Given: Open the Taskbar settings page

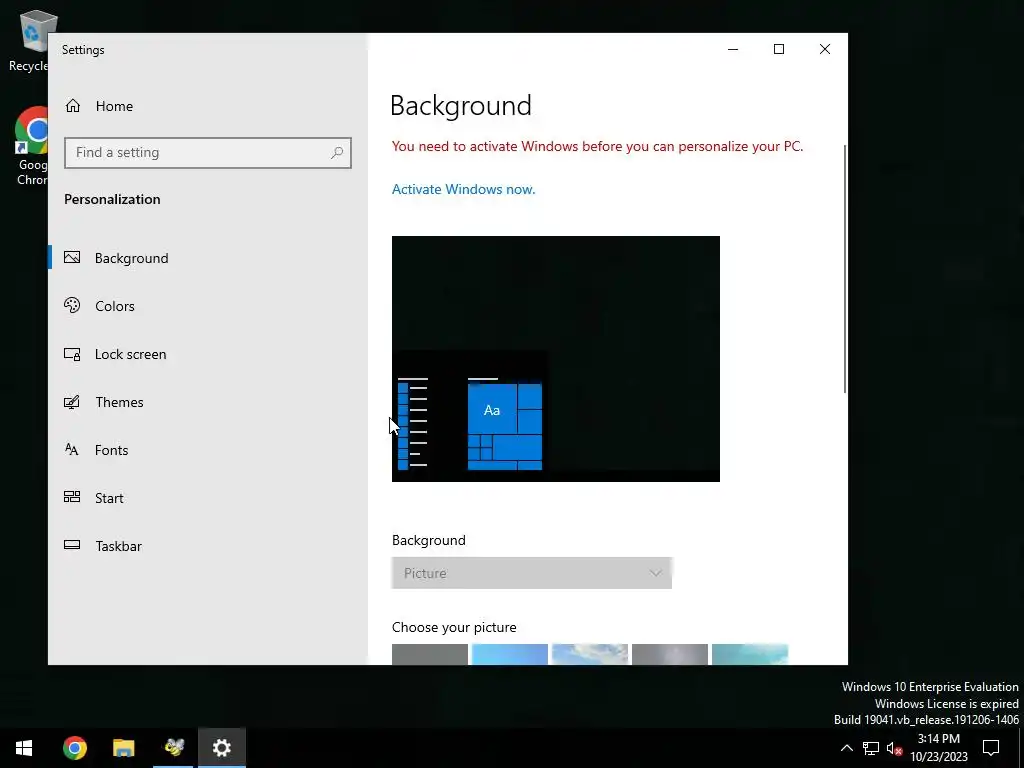Looking at the screenshot, I should pyautogui.click(x=208, y=546).
